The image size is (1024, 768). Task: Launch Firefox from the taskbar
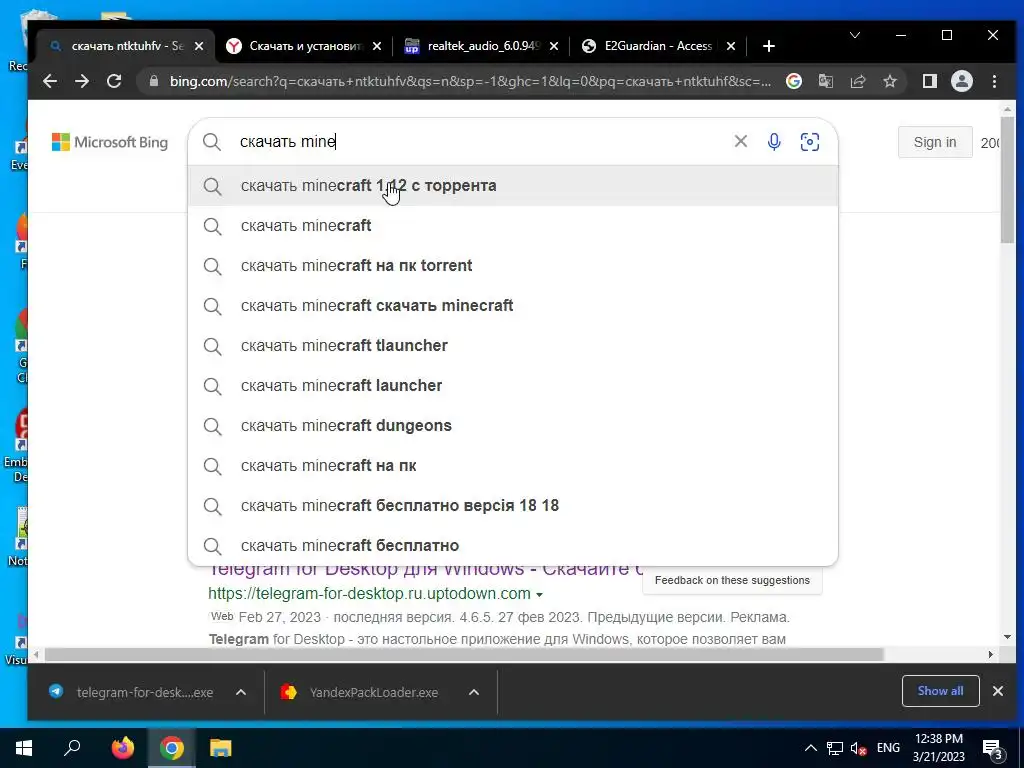[122, 748]
